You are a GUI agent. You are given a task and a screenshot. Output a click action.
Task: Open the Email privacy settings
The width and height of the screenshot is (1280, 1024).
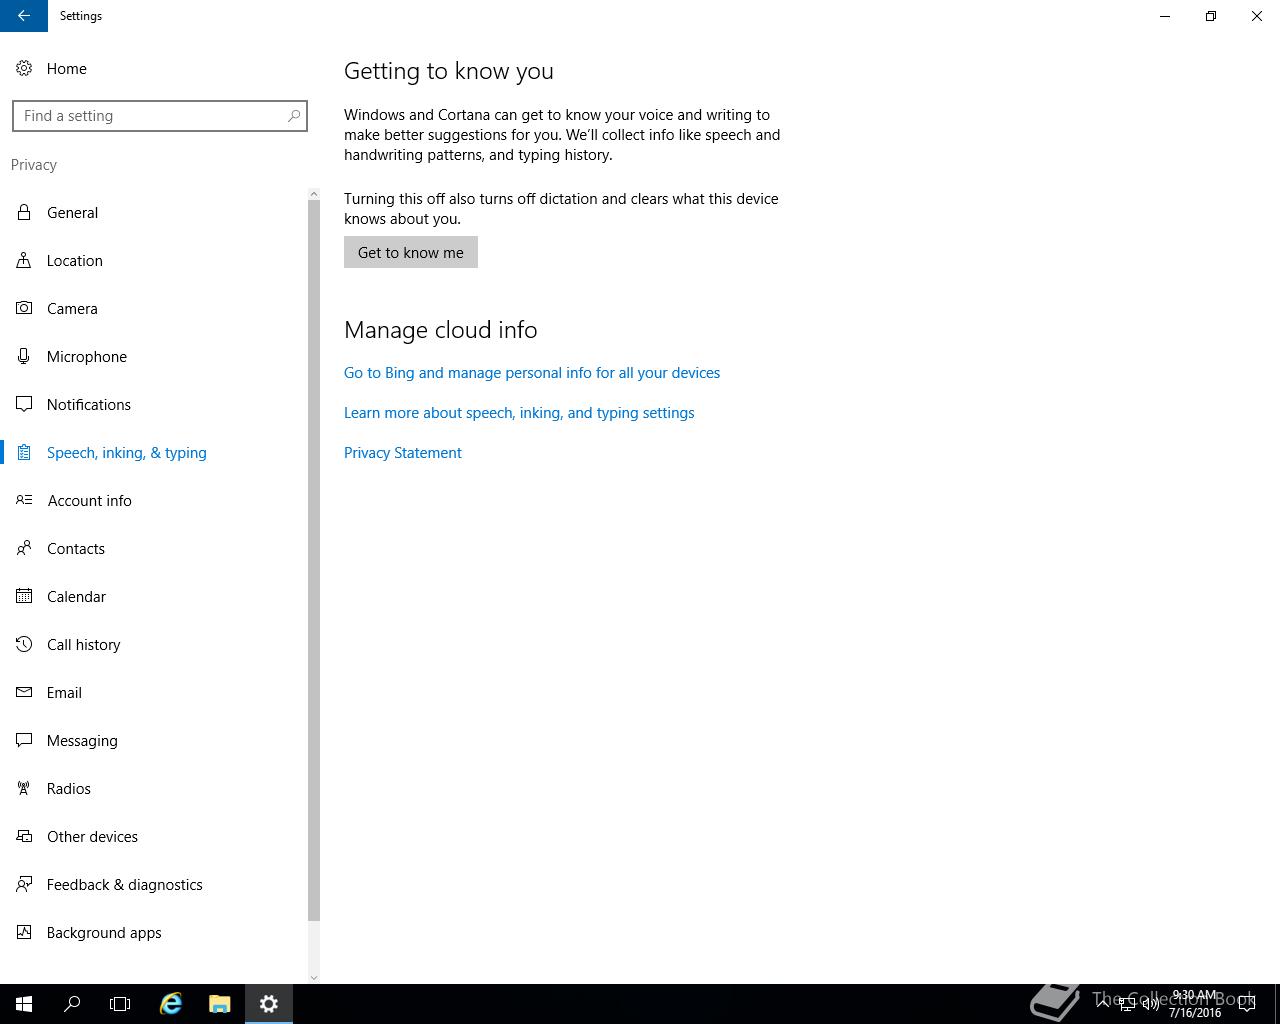click(154, 692)
